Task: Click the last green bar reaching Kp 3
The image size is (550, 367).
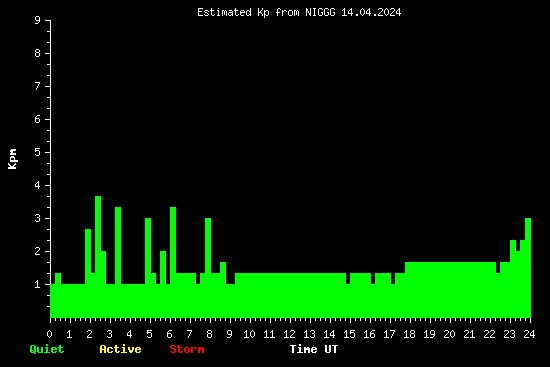Action: pyautogui.click(x=528, y=268)
